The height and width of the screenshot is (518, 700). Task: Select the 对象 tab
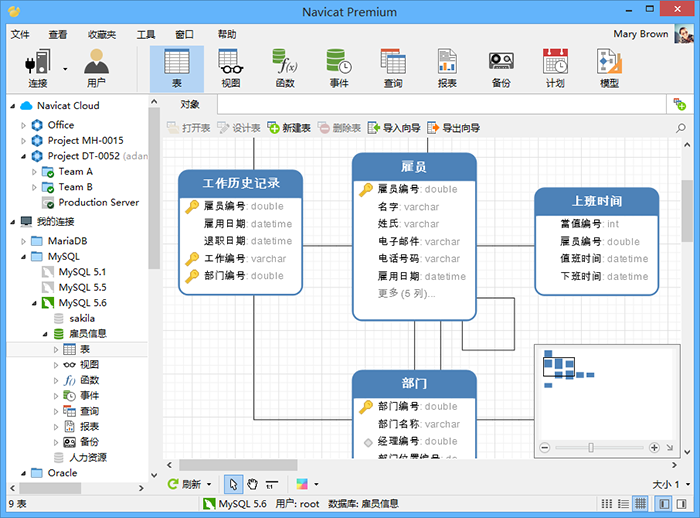190,104
